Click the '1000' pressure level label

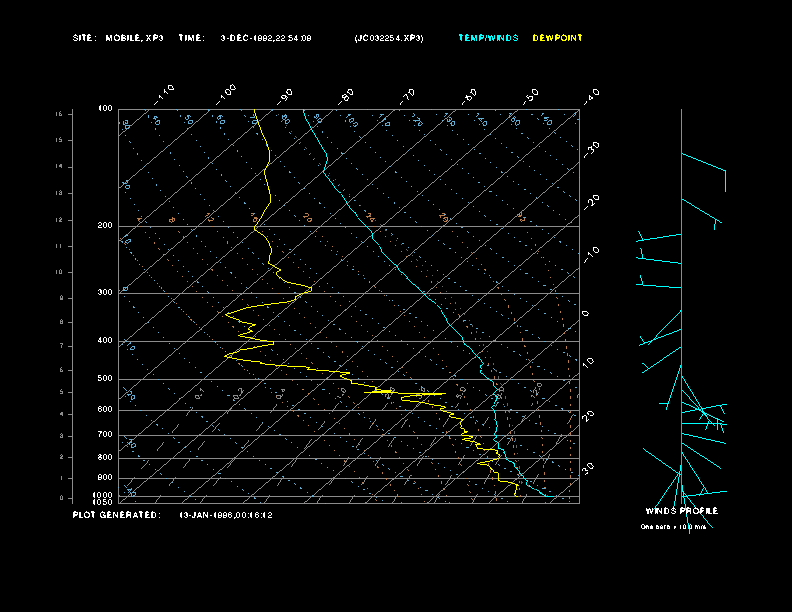coord(103,495)
